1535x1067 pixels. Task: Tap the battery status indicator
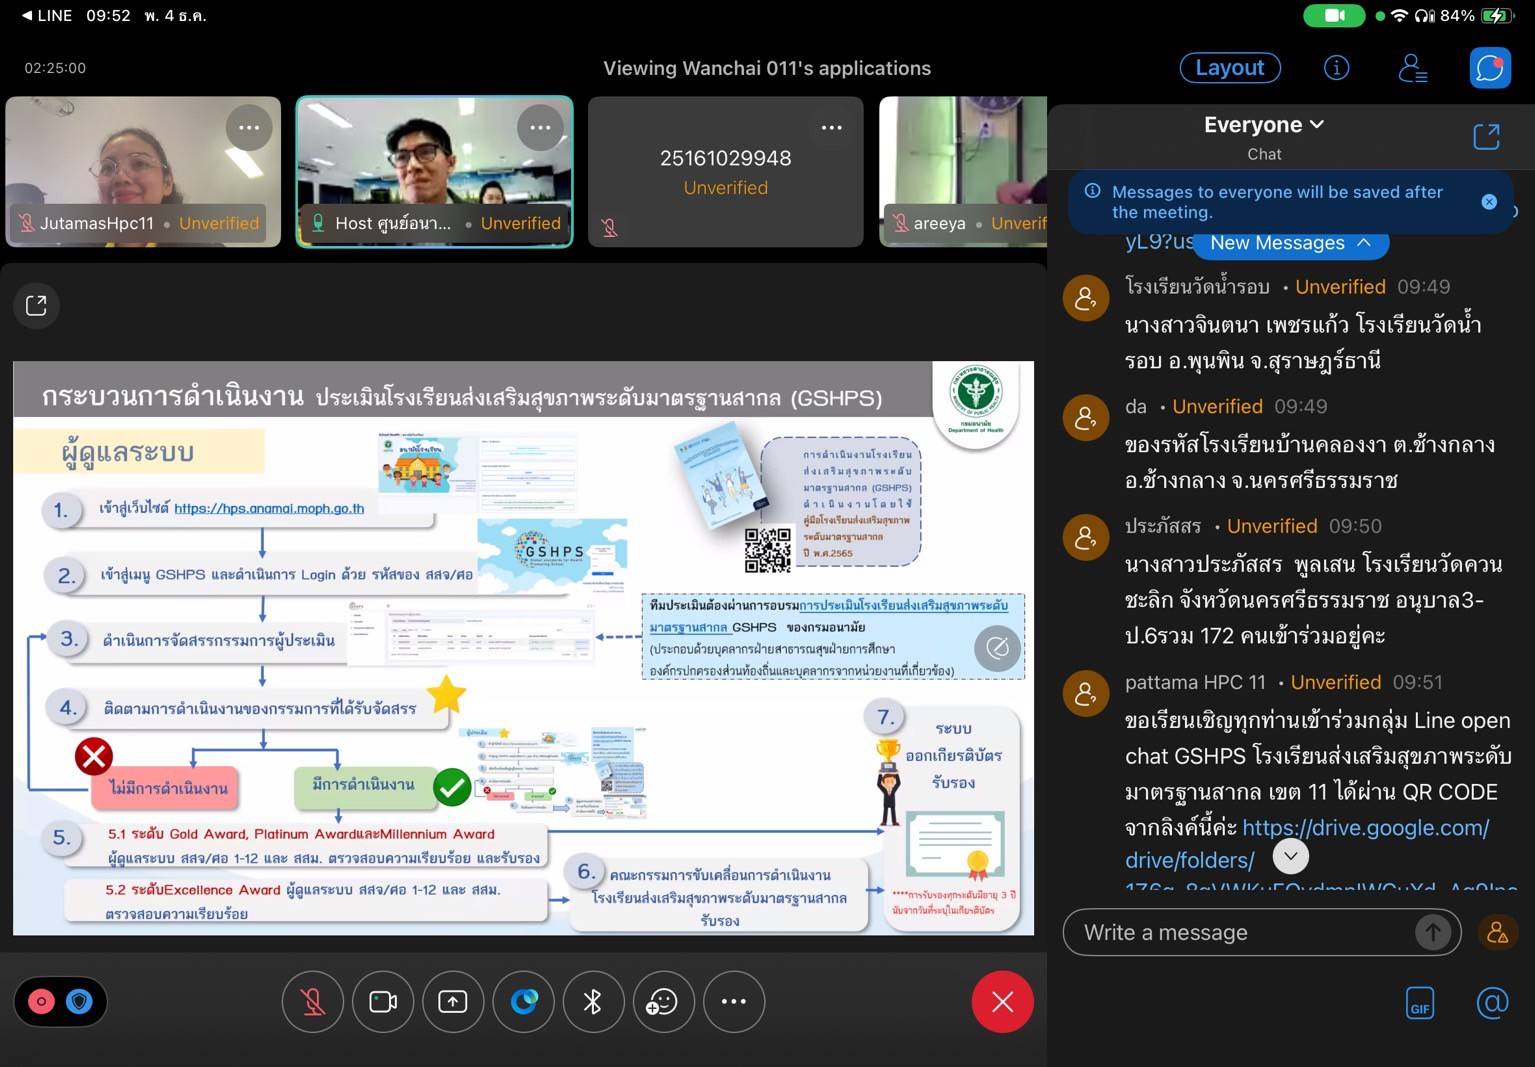(x=1498, y=16)
